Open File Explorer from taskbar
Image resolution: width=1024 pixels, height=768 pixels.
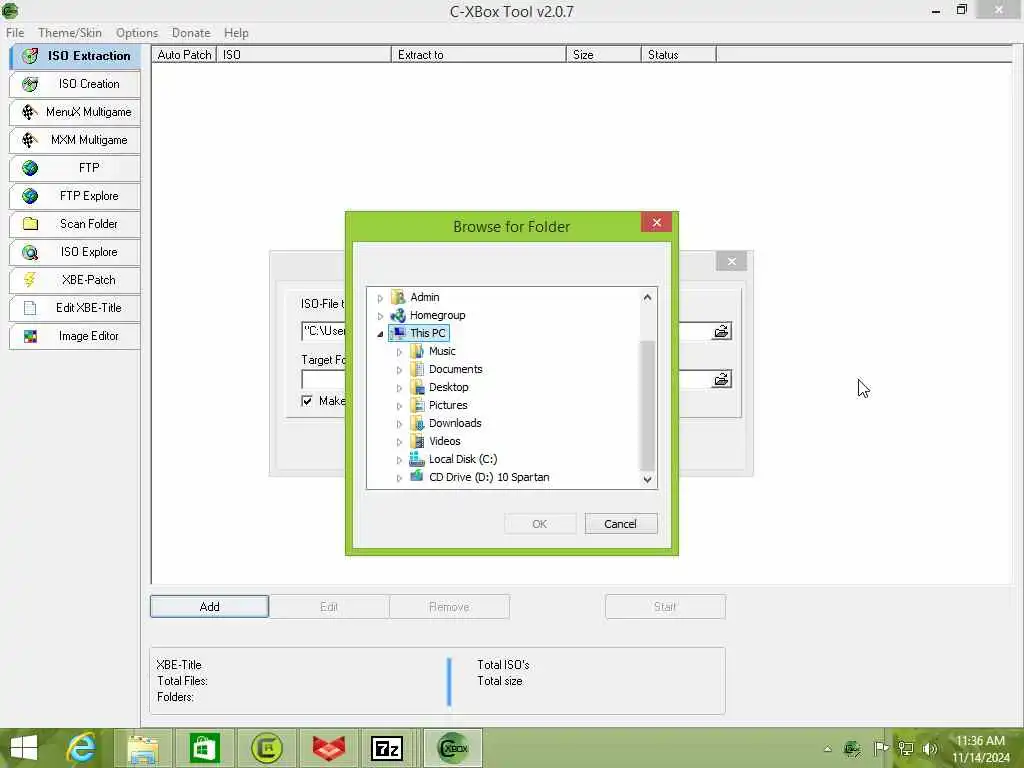[142, 748]
